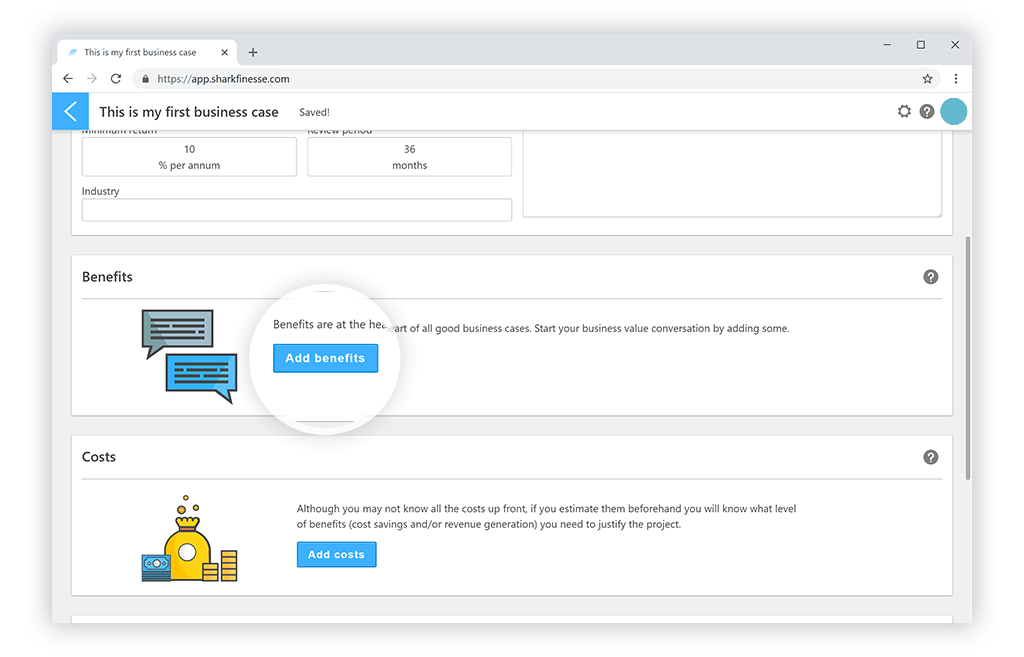Viewport: 1024px width, 657px height.
Task: Click the user profile avatar circle
Action: tap(954, 112)
